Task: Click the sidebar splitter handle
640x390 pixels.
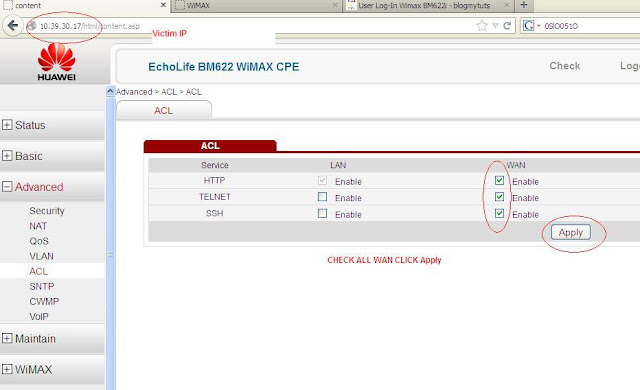Action: pyautogui.click(x=110, y=254)
